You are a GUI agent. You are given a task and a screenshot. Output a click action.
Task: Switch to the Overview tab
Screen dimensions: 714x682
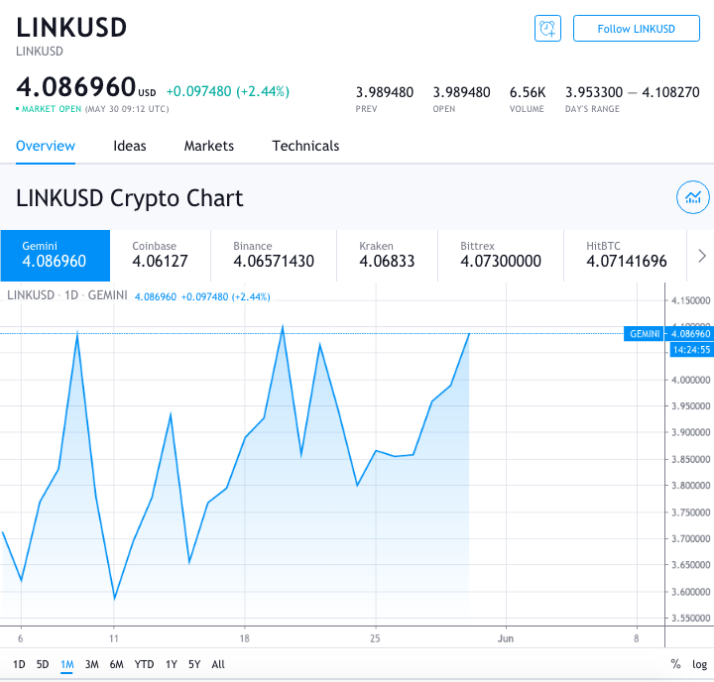click(45, 146)
